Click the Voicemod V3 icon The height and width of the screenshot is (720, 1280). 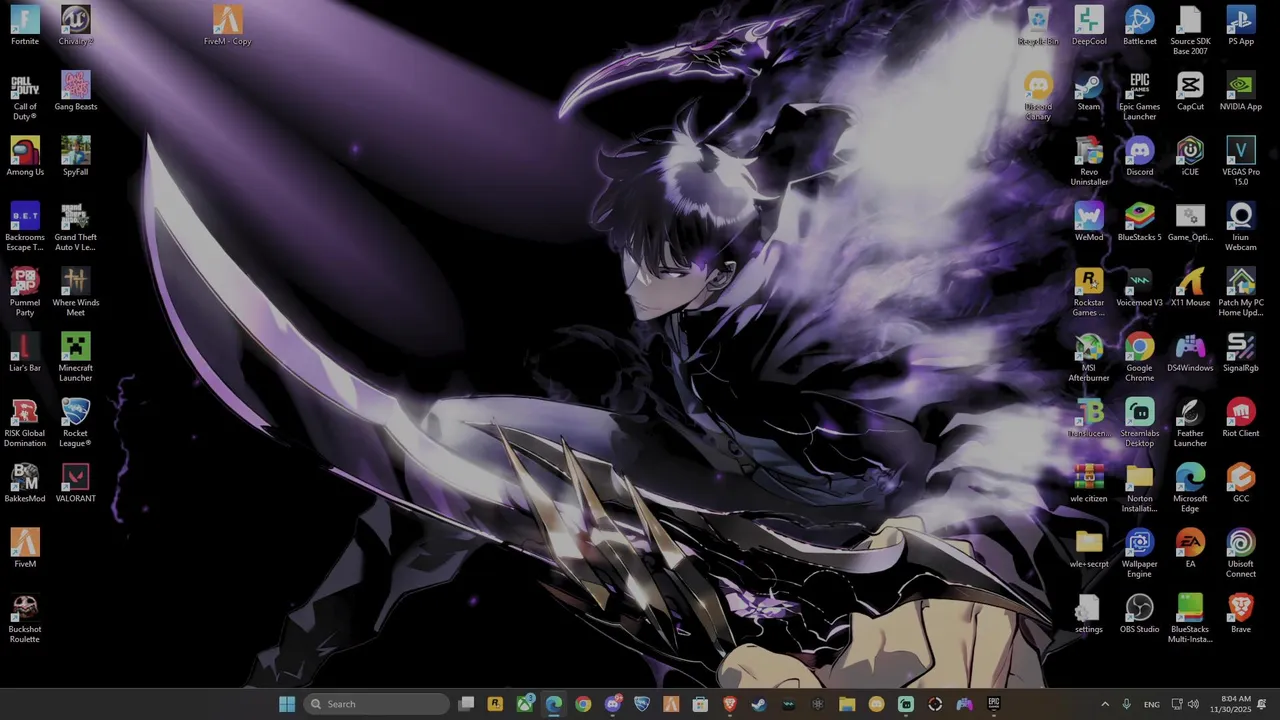(1140, 288)
